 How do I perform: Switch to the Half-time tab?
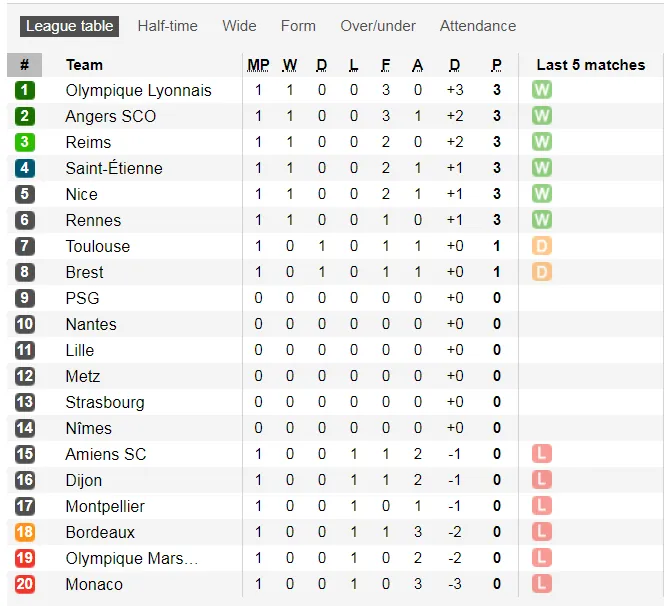pyautogui.click(x=167, y=26)
